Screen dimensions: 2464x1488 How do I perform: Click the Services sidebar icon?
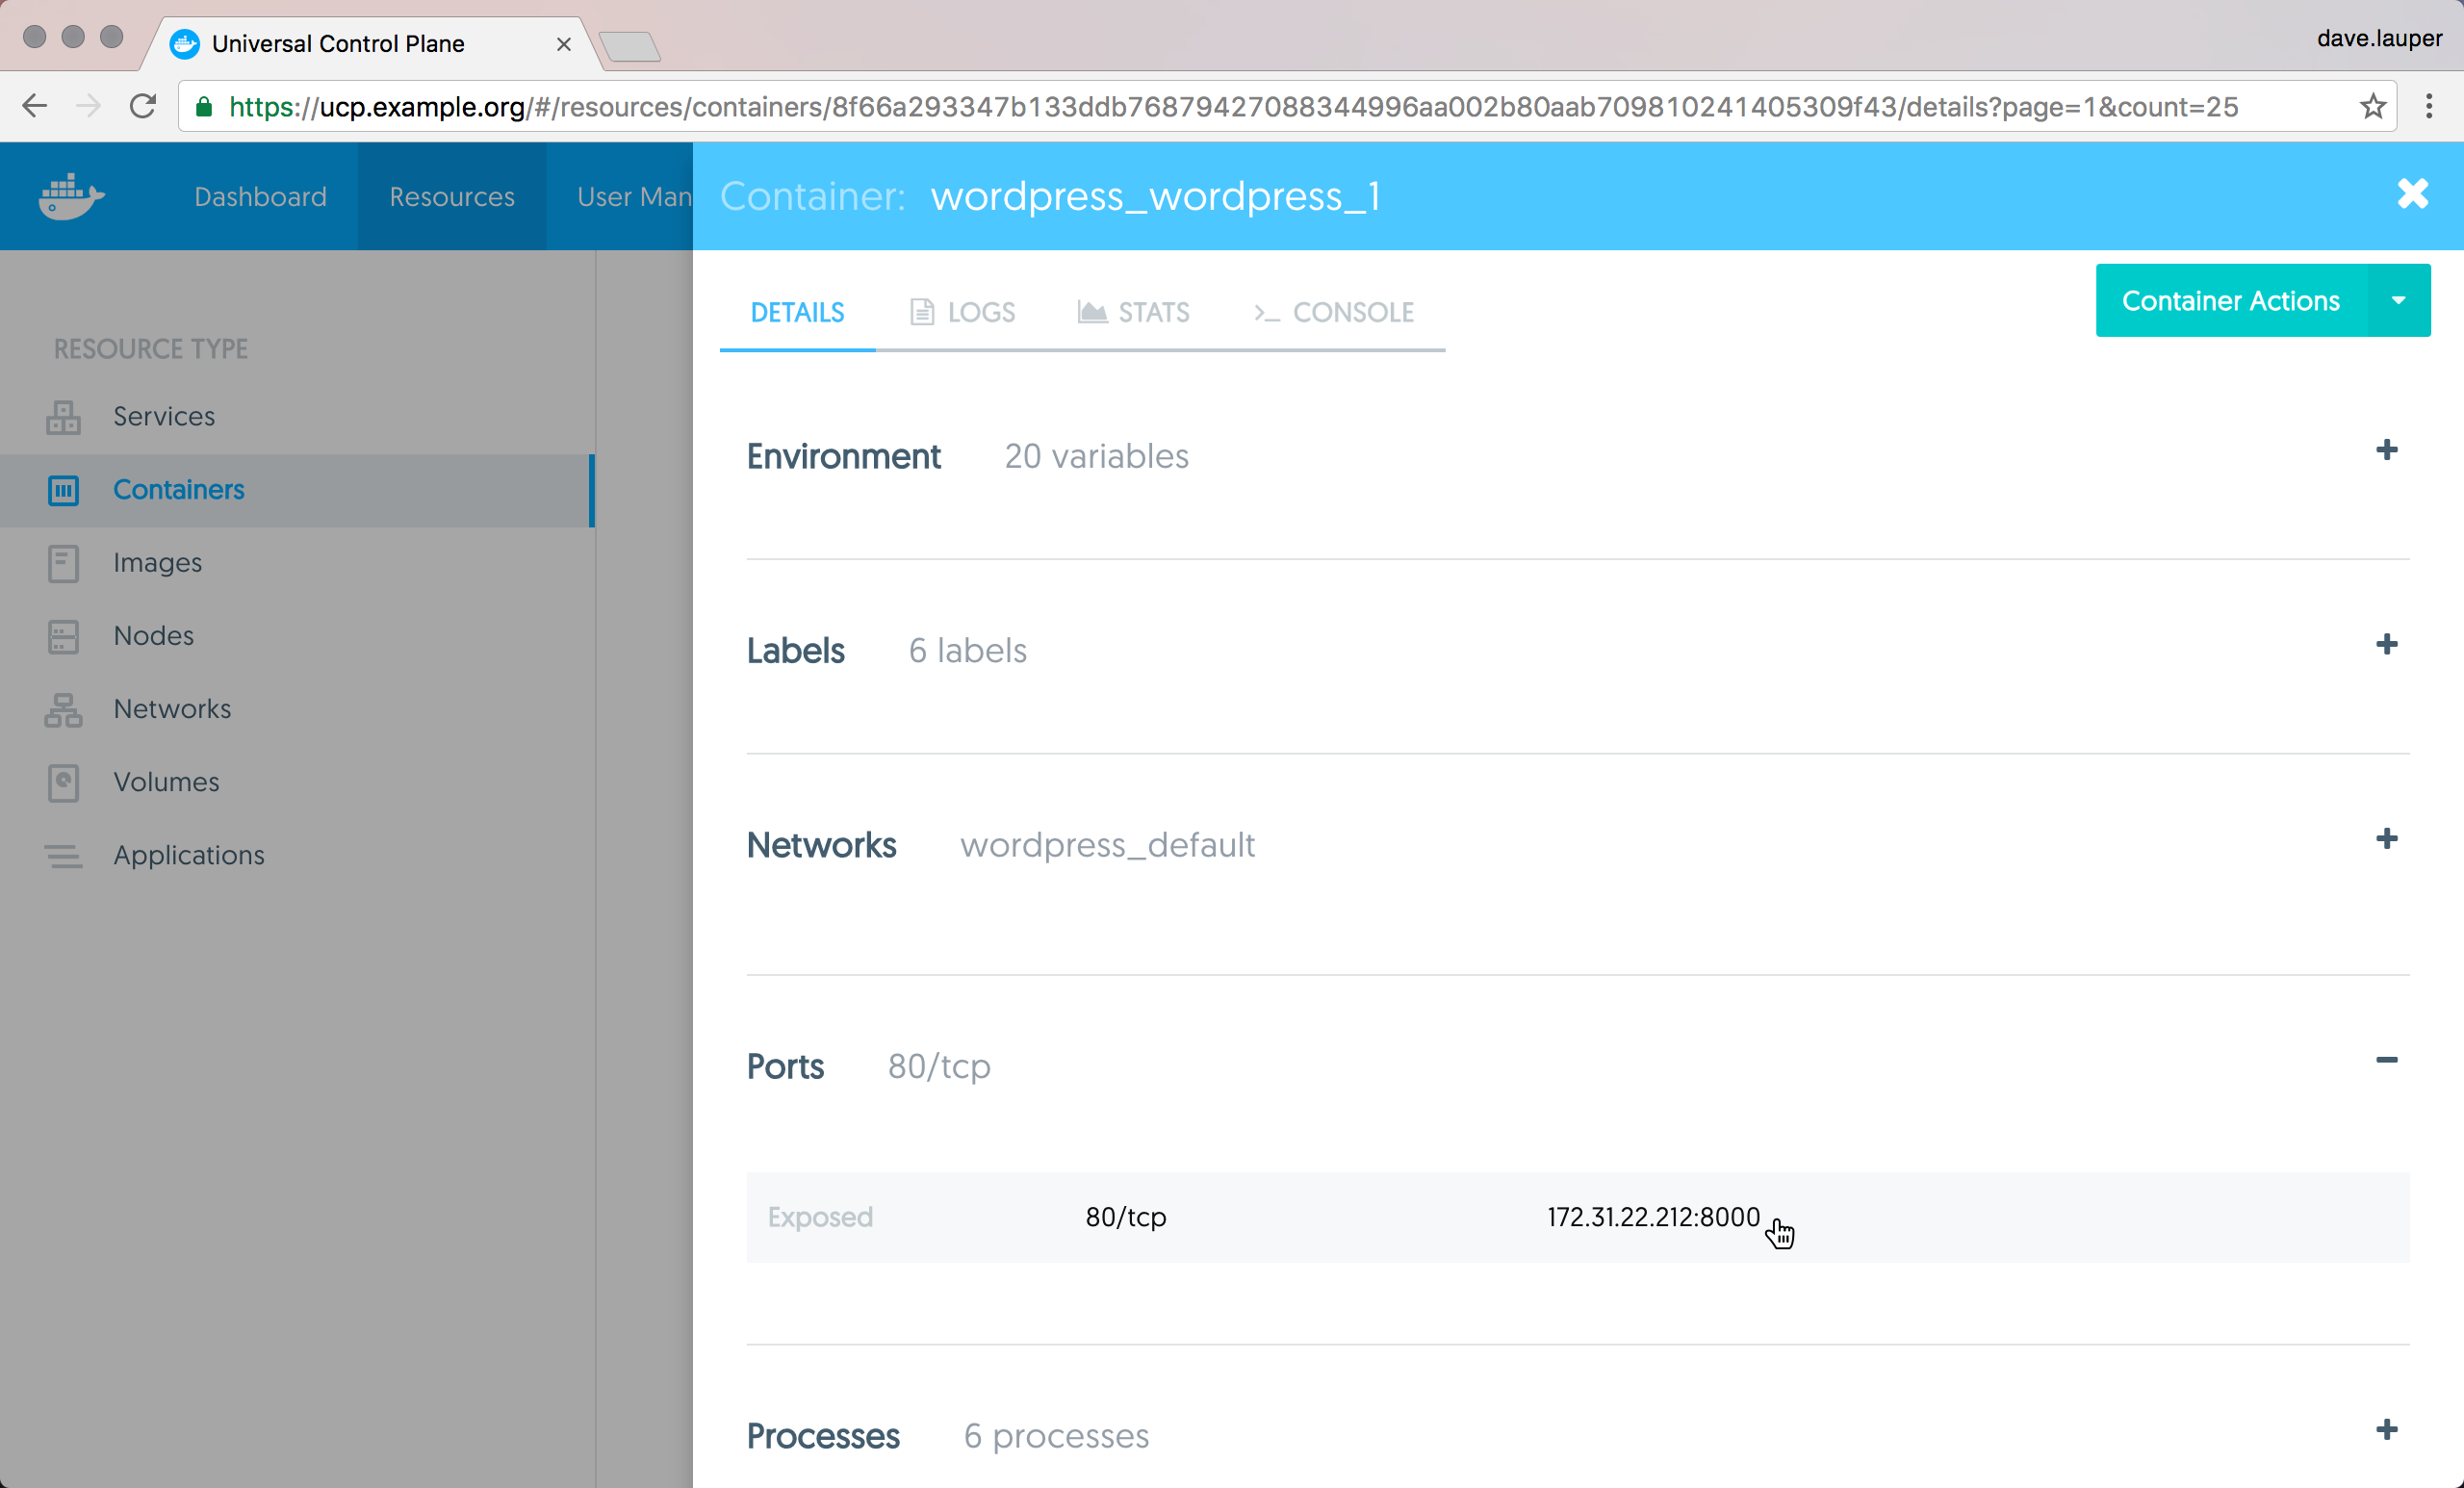pos(63,417)
